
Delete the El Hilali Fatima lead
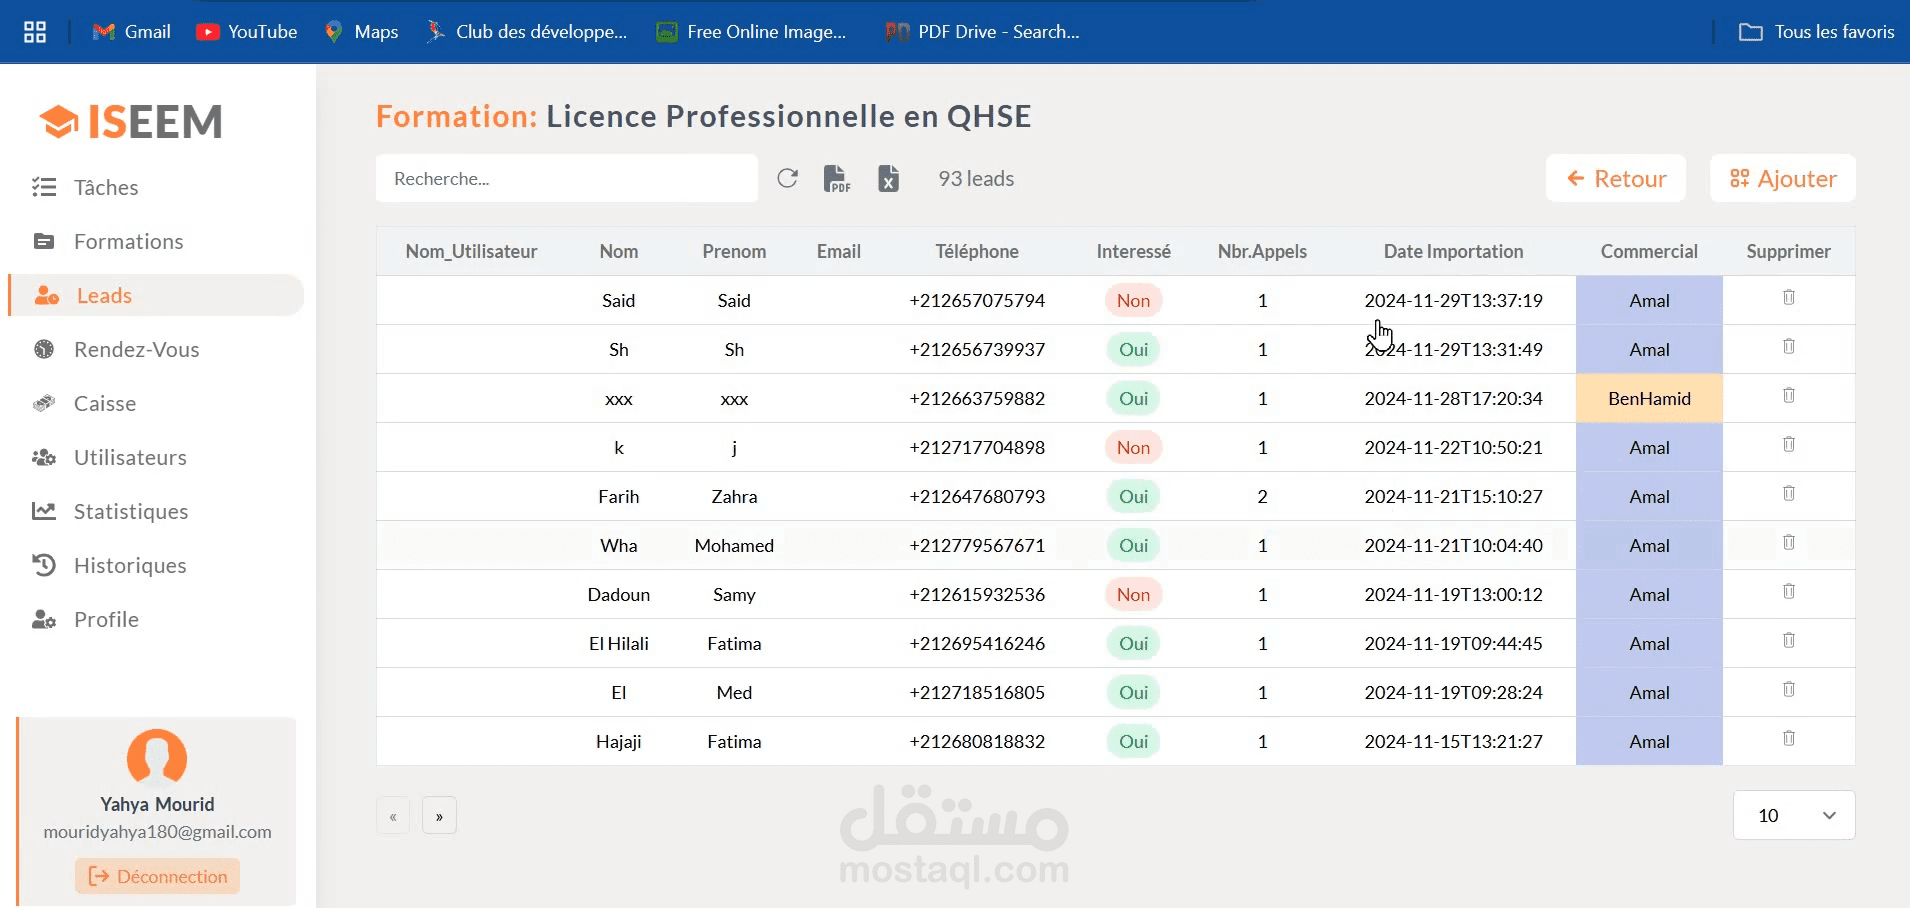[1789, 640]
